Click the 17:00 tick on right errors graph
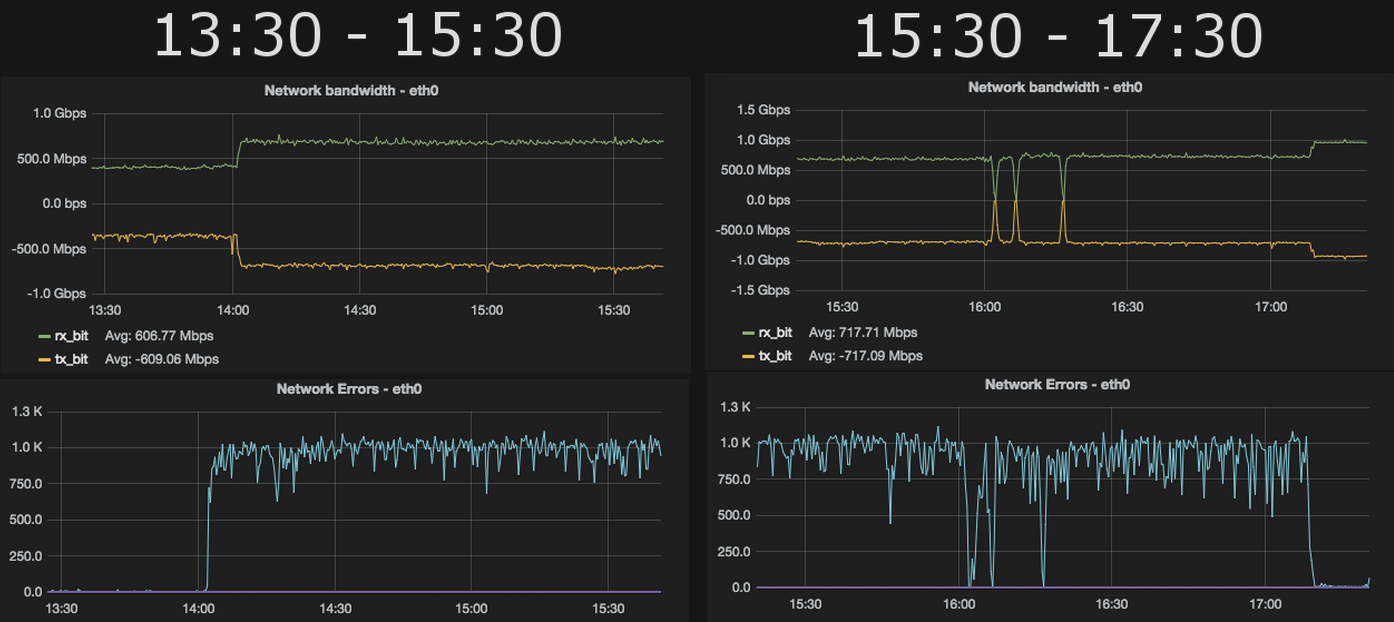This screenshot has height=622, width=1394. (x=1266, y=604)
